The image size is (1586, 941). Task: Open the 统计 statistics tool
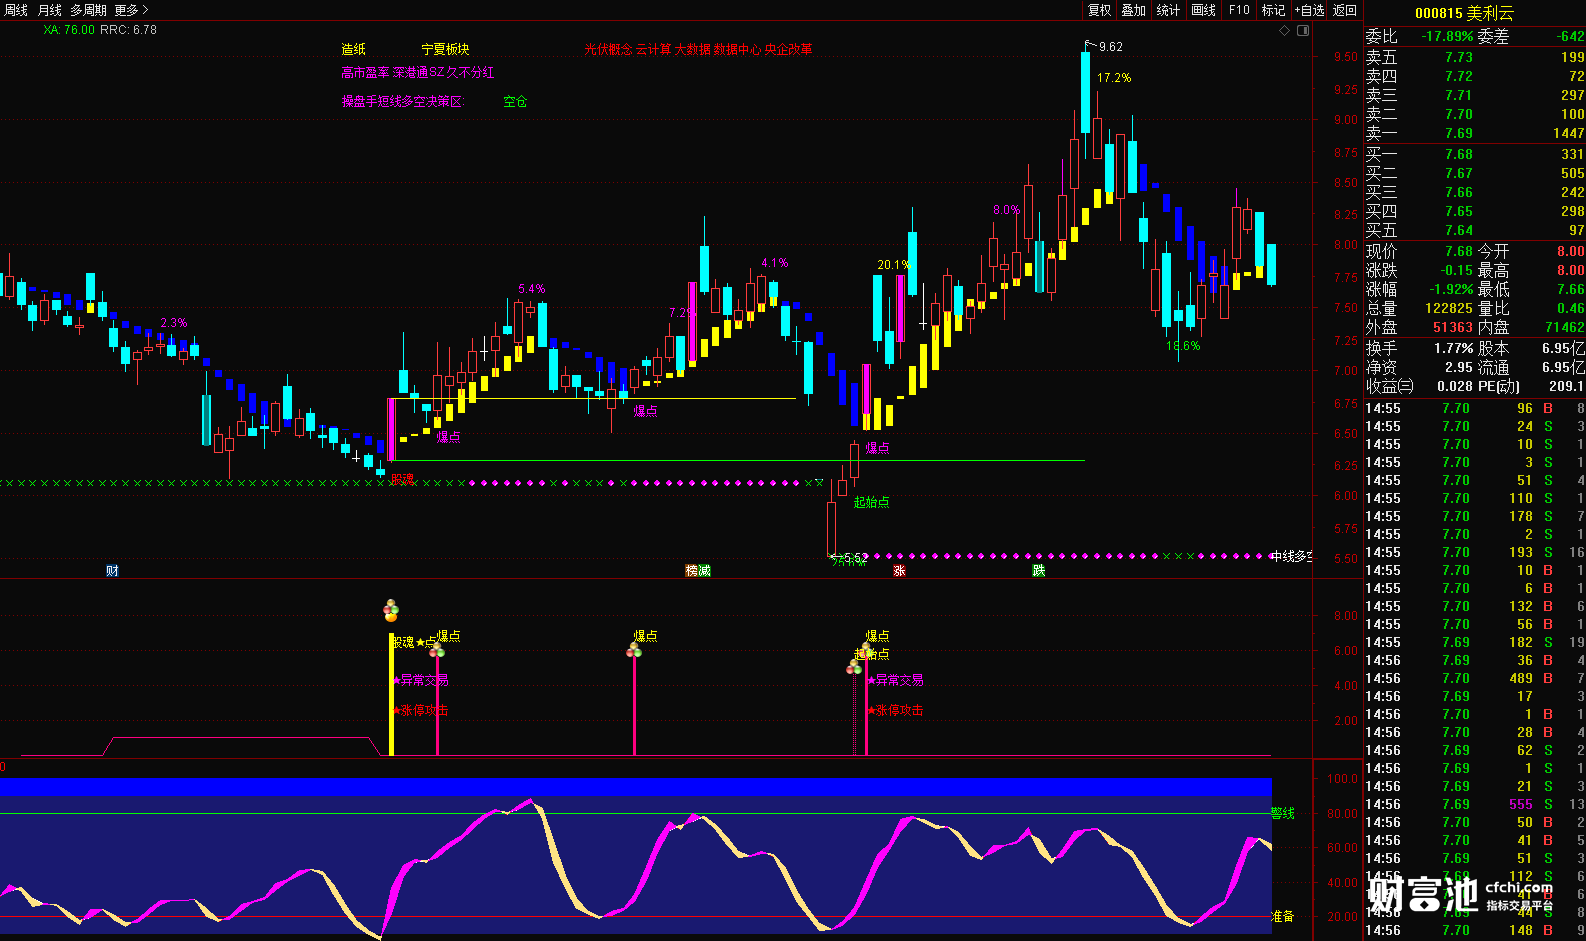point(1168,10)
